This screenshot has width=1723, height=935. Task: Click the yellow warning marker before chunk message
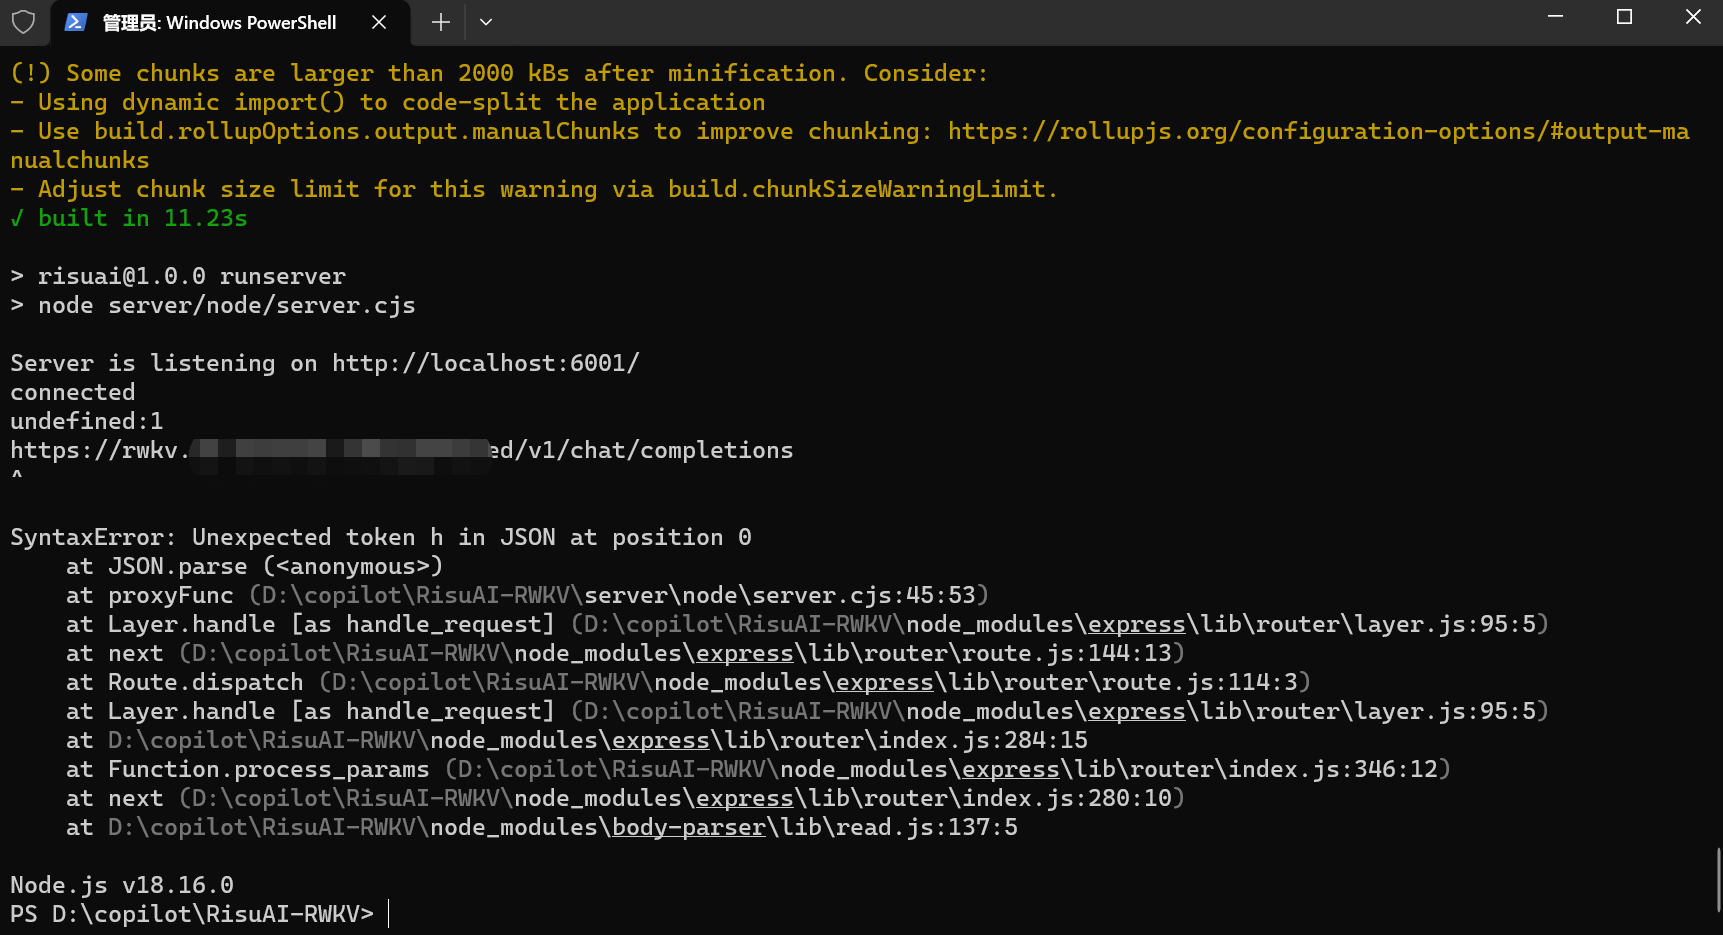31,72
